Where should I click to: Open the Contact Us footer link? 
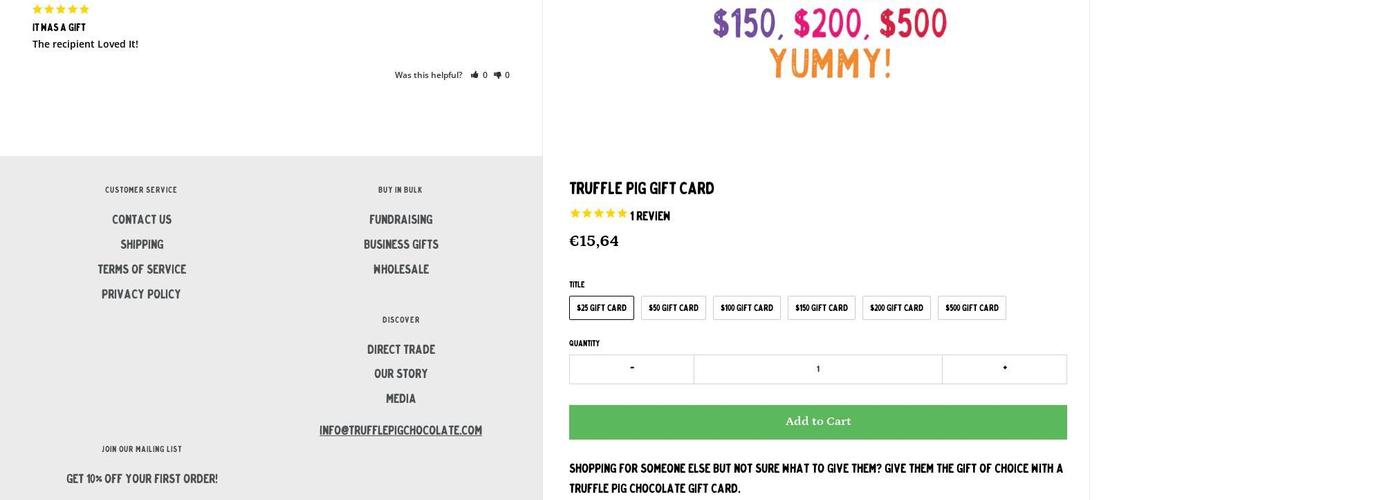point(141,220)
